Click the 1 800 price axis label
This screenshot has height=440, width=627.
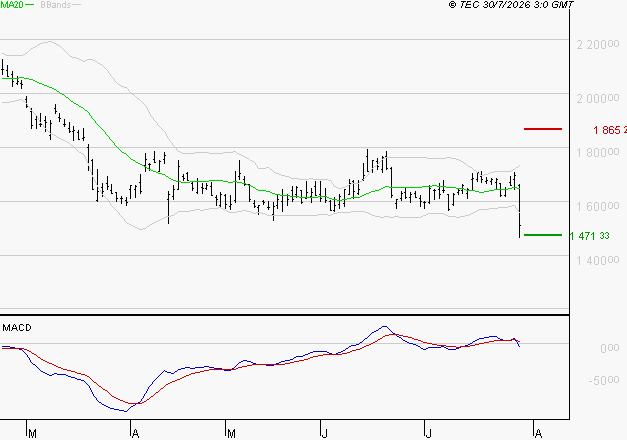click(598, 152)
